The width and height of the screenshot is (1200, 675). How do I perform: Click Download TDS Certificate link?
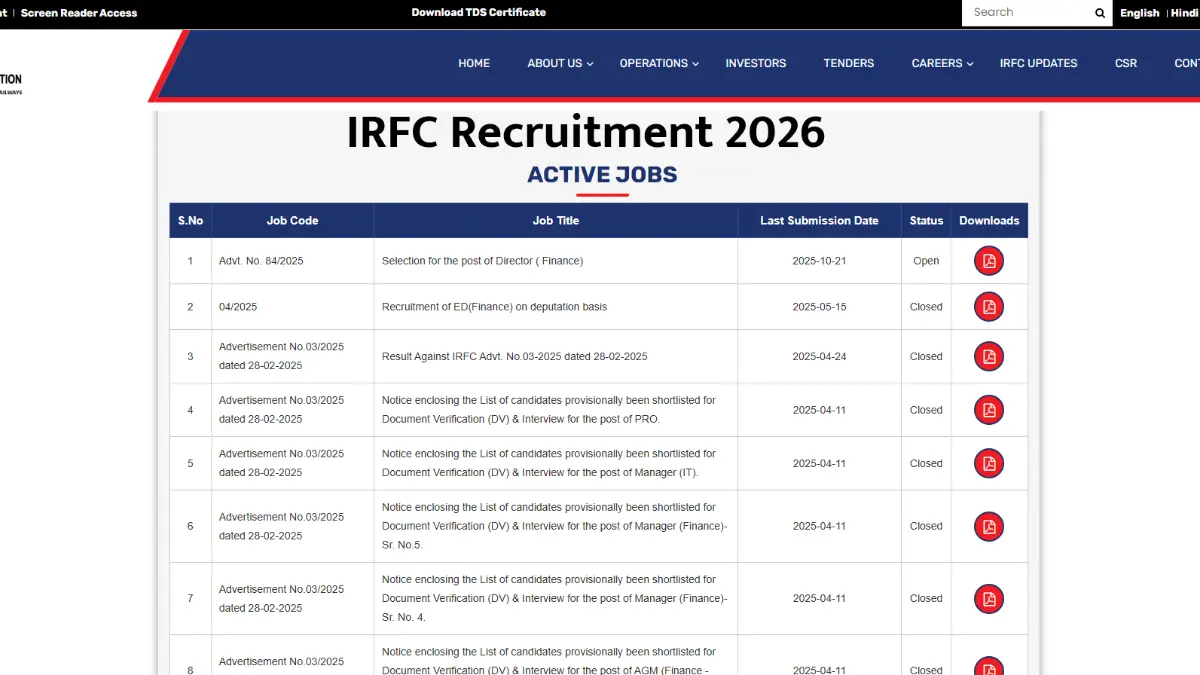[478, 12]
